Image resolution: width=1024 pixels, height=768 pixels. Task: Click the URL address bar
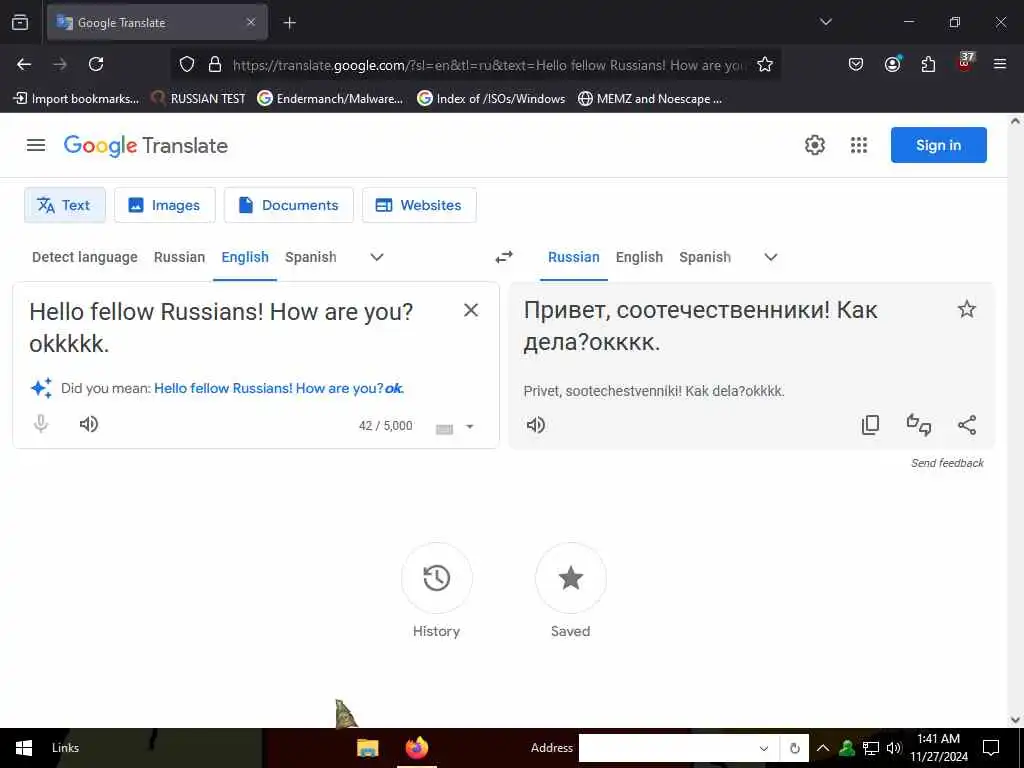488,65
